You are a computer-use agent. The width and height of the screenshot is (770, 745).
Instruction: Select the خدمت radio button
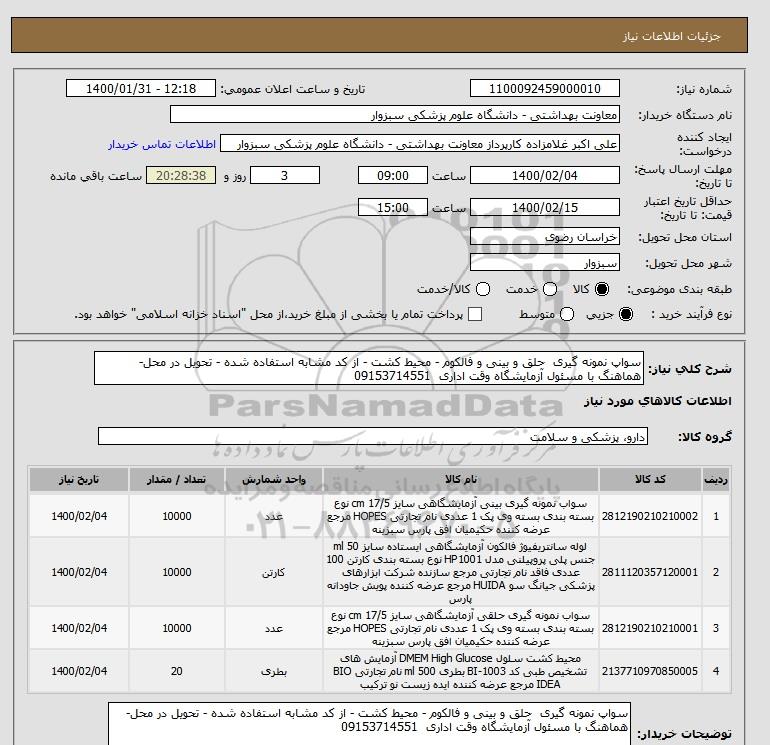point(550,289)
